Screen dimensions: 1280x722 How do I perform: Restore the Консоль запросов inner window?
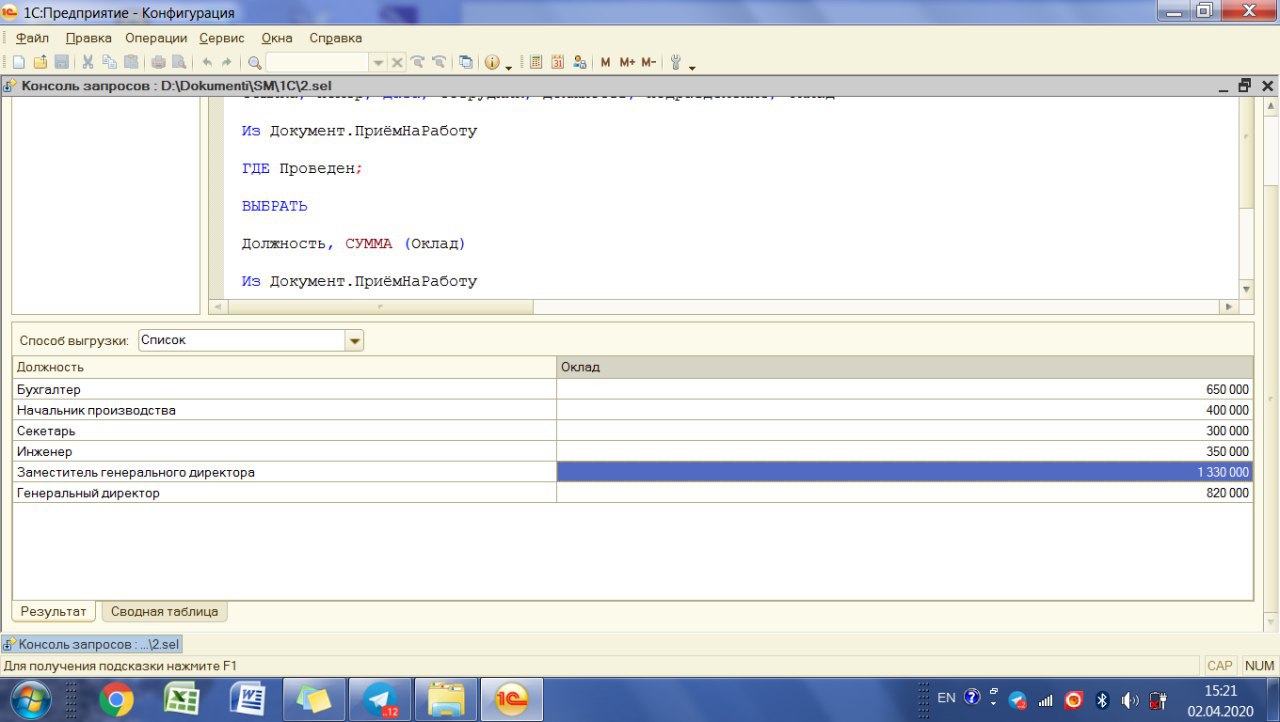1244,86
